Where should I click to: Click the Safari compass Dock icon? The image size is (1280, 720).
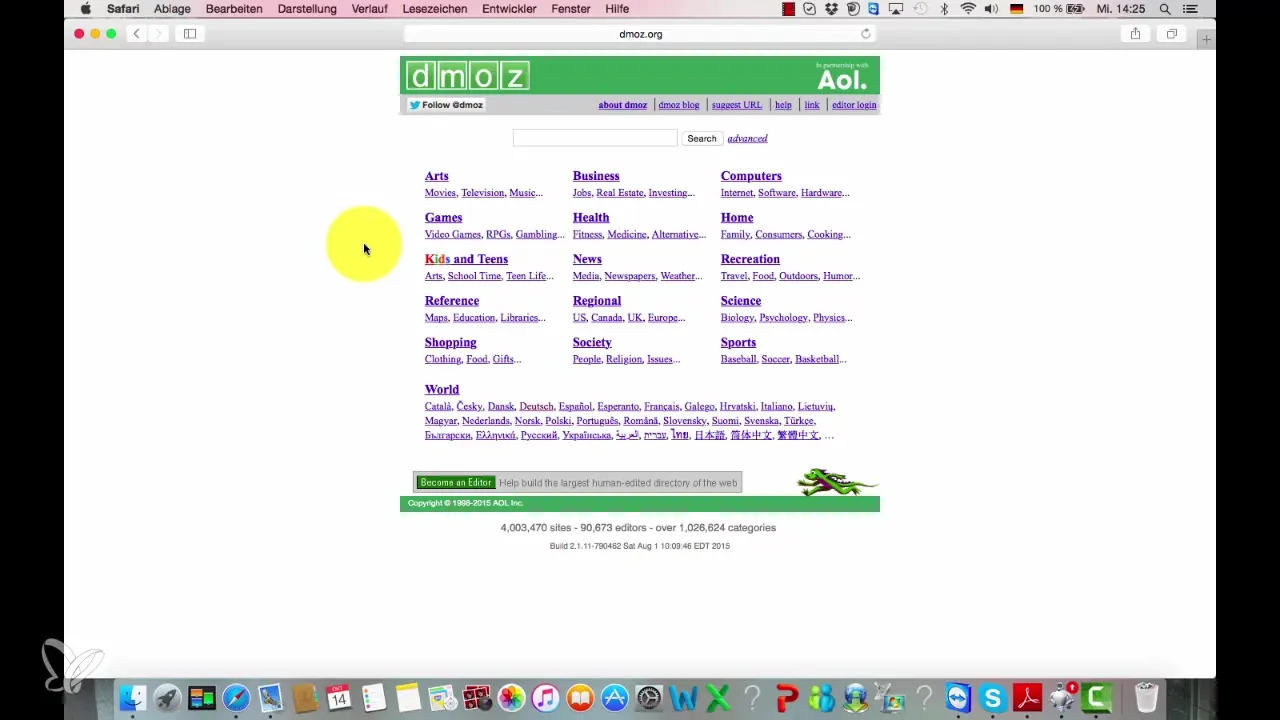click(236, 697)
